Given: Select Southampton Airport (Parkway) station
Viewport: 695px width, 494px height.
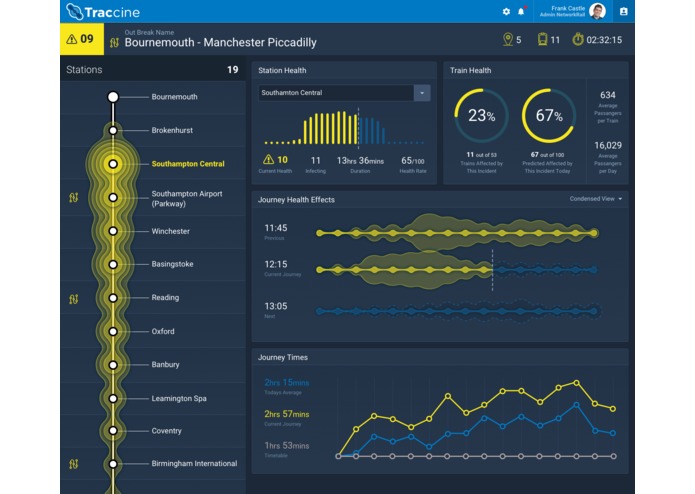Looking at the screenshot, I should [187, 198].
